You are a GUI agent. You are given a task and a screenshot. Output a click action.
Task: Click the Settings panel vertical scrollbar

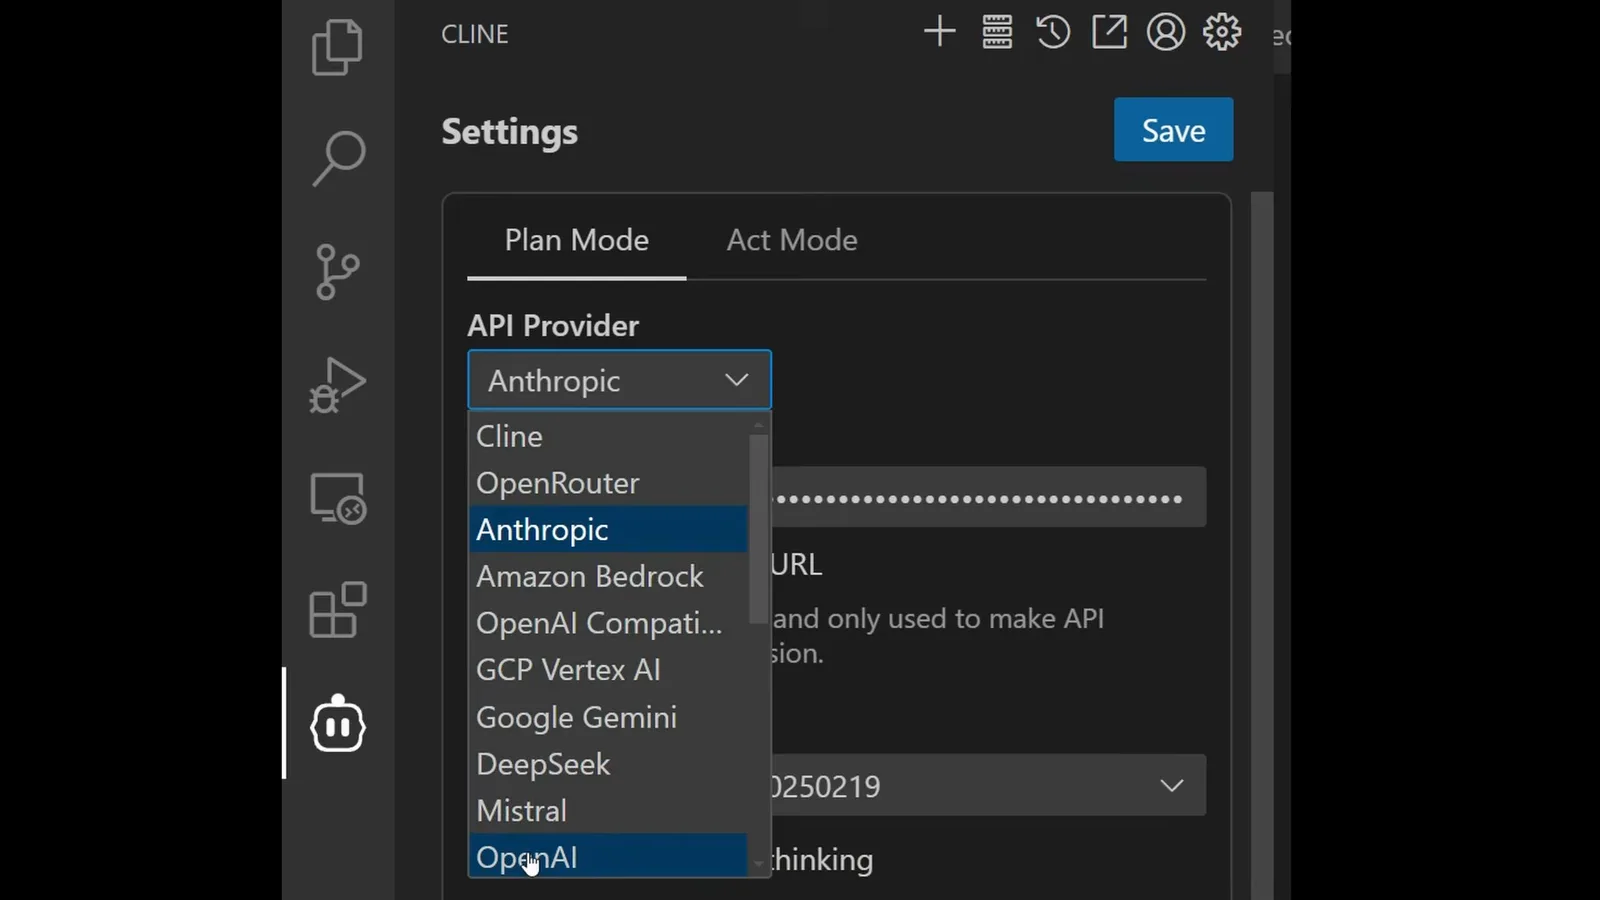click(x=1262, y=545)
